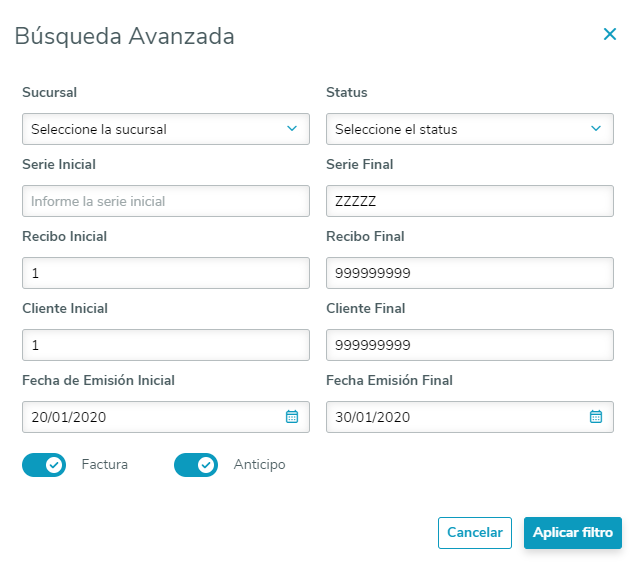The height and width of the screenshot is (569, 634).
Task: Select the Recibo Inicial input field
Action: [x=166, y=273]
